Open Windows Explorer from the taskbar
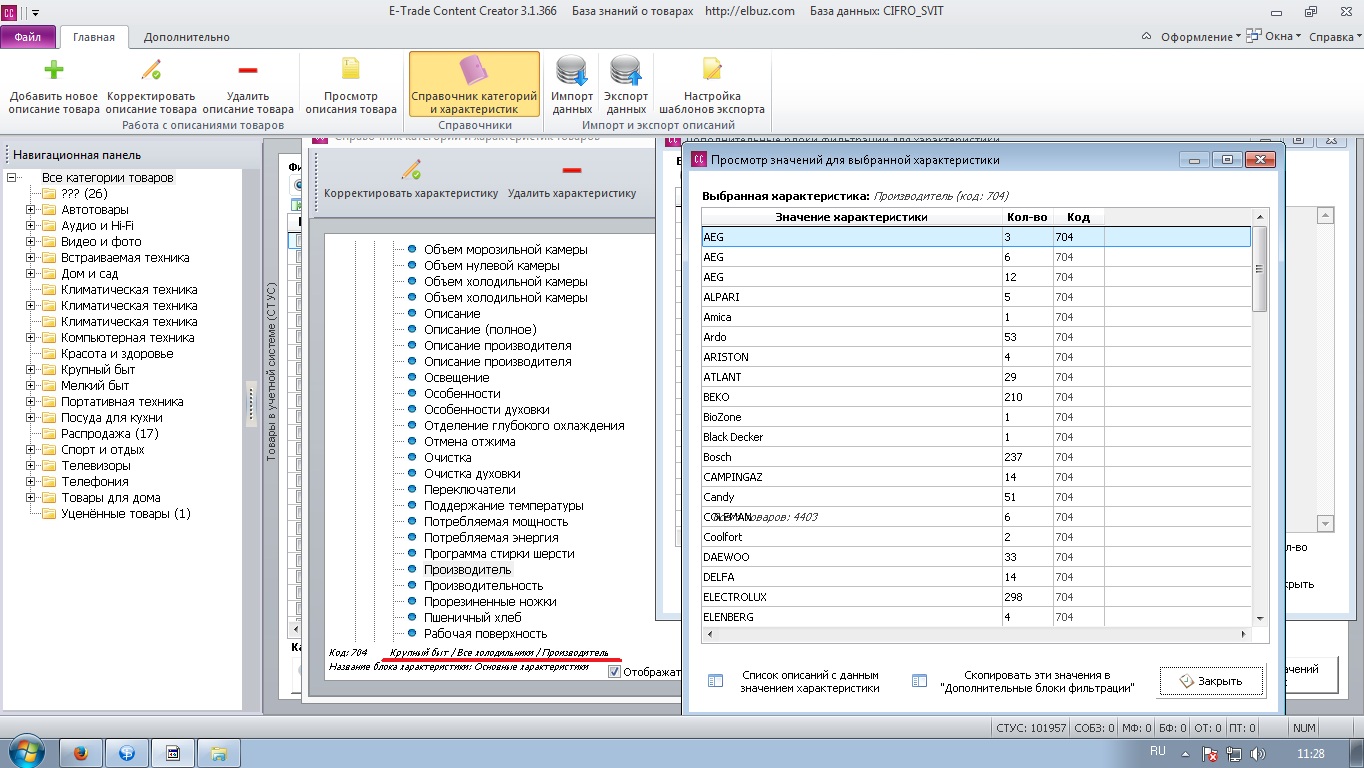This screenshot has height=768, width=1364. (219, 752)
